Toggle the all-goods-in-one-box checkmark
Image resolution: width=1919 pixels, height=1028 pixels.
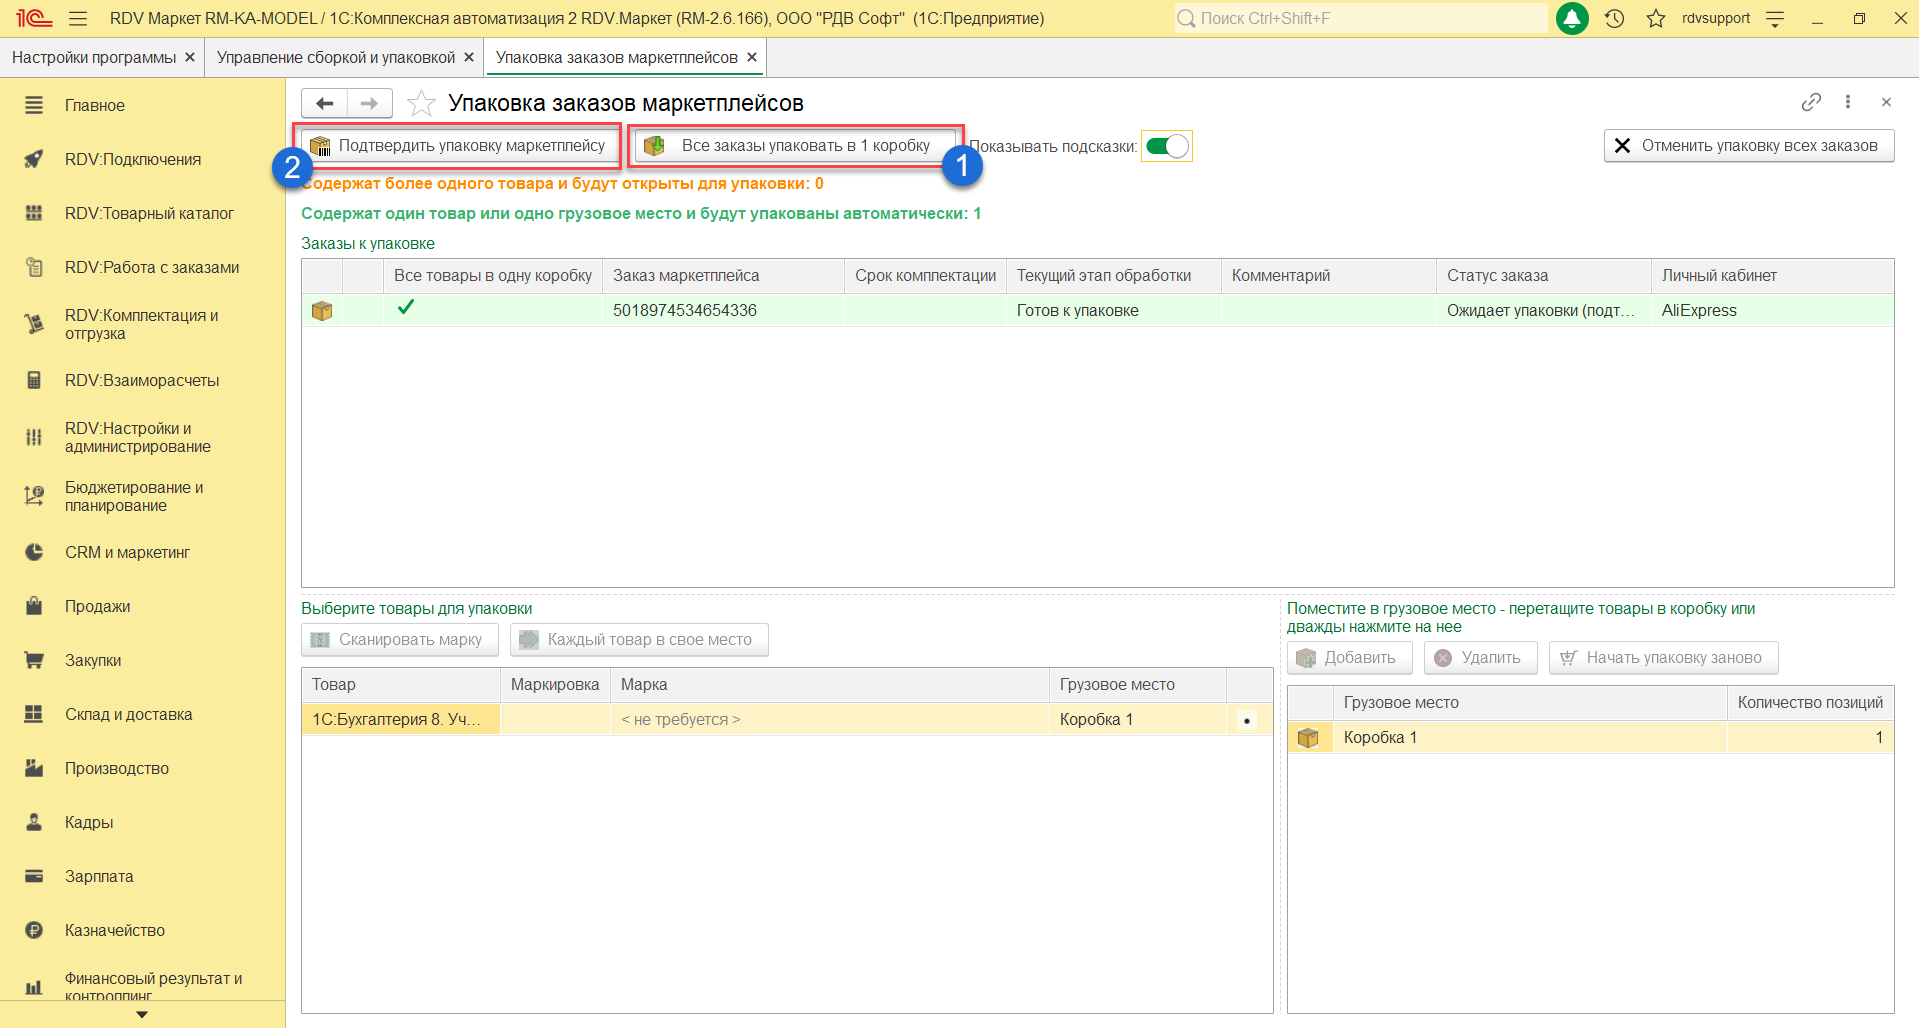click(405, 309)
